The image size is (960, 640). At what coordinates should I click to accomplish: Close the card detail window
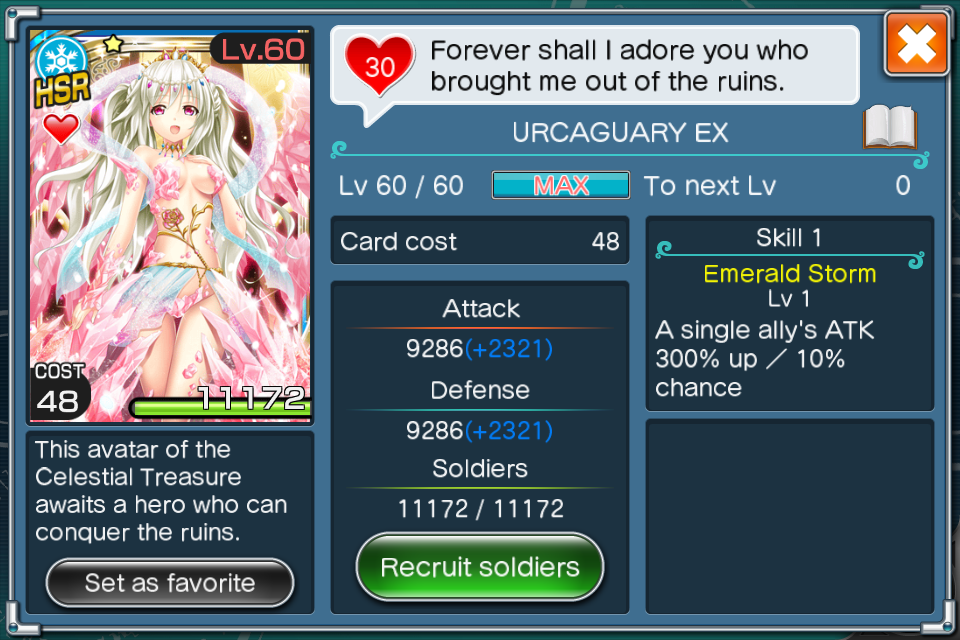(x=917, y=45)
